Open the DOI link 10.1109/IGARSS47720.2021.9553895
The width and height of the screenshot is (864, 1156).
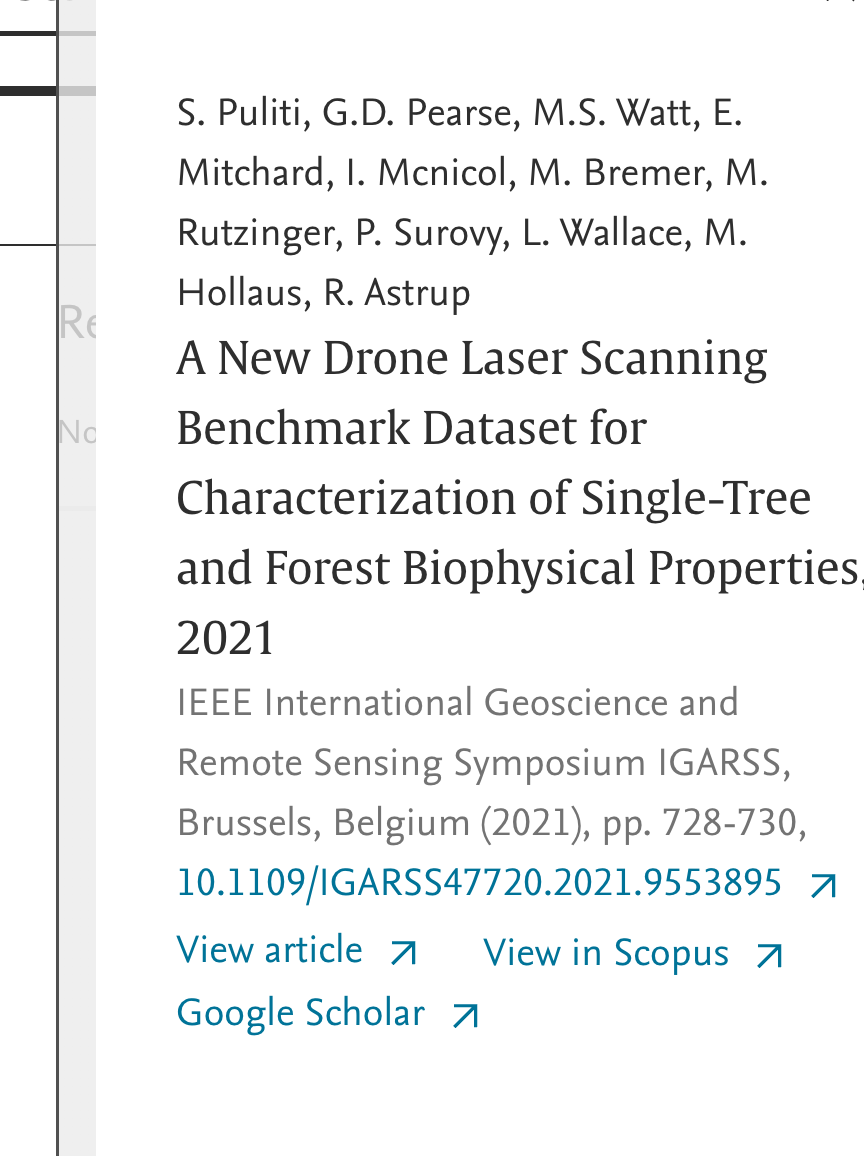(x=478, y=884)
